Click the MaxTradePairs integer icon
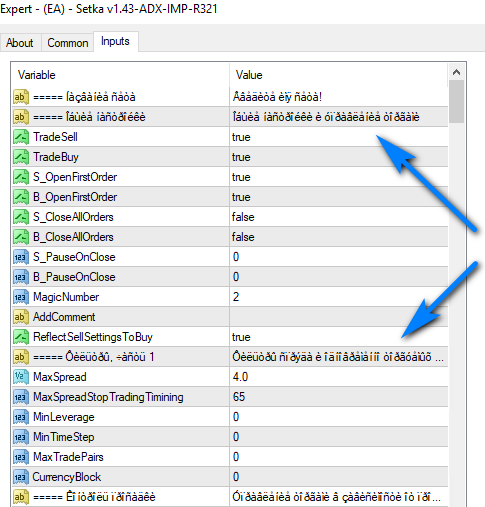The width and height of the screenshot is (485, 507). (21, 457)
